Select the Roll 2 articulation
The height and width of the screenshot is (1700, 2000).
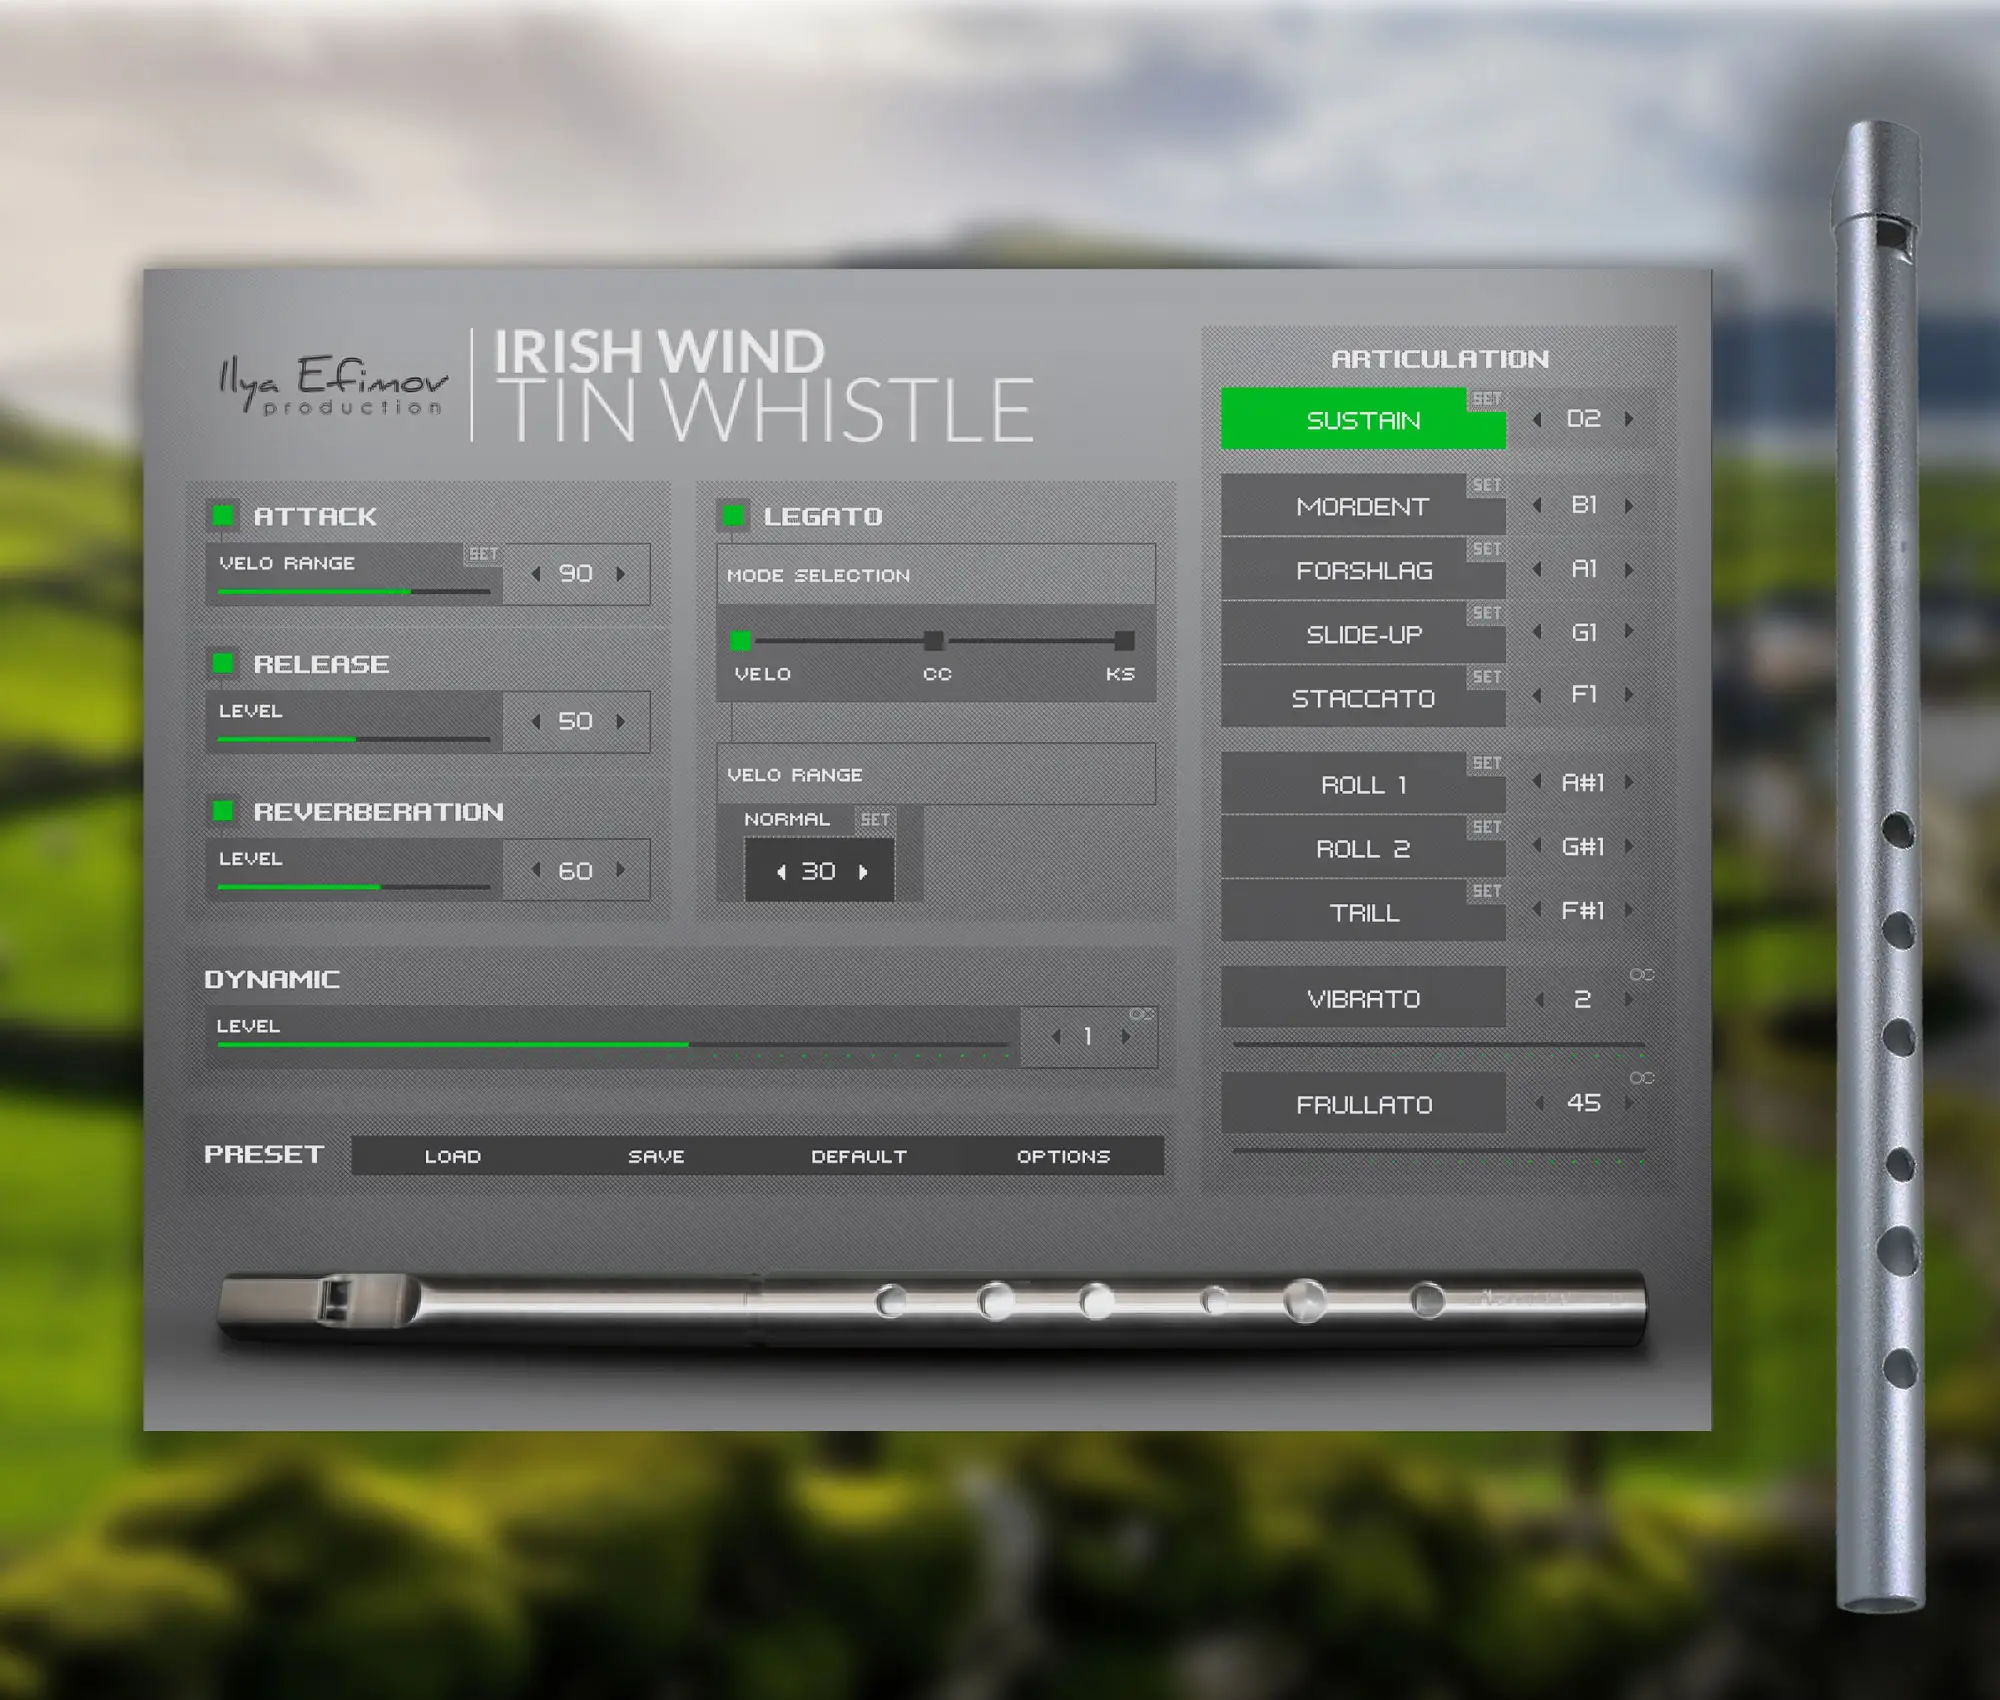1362,848
